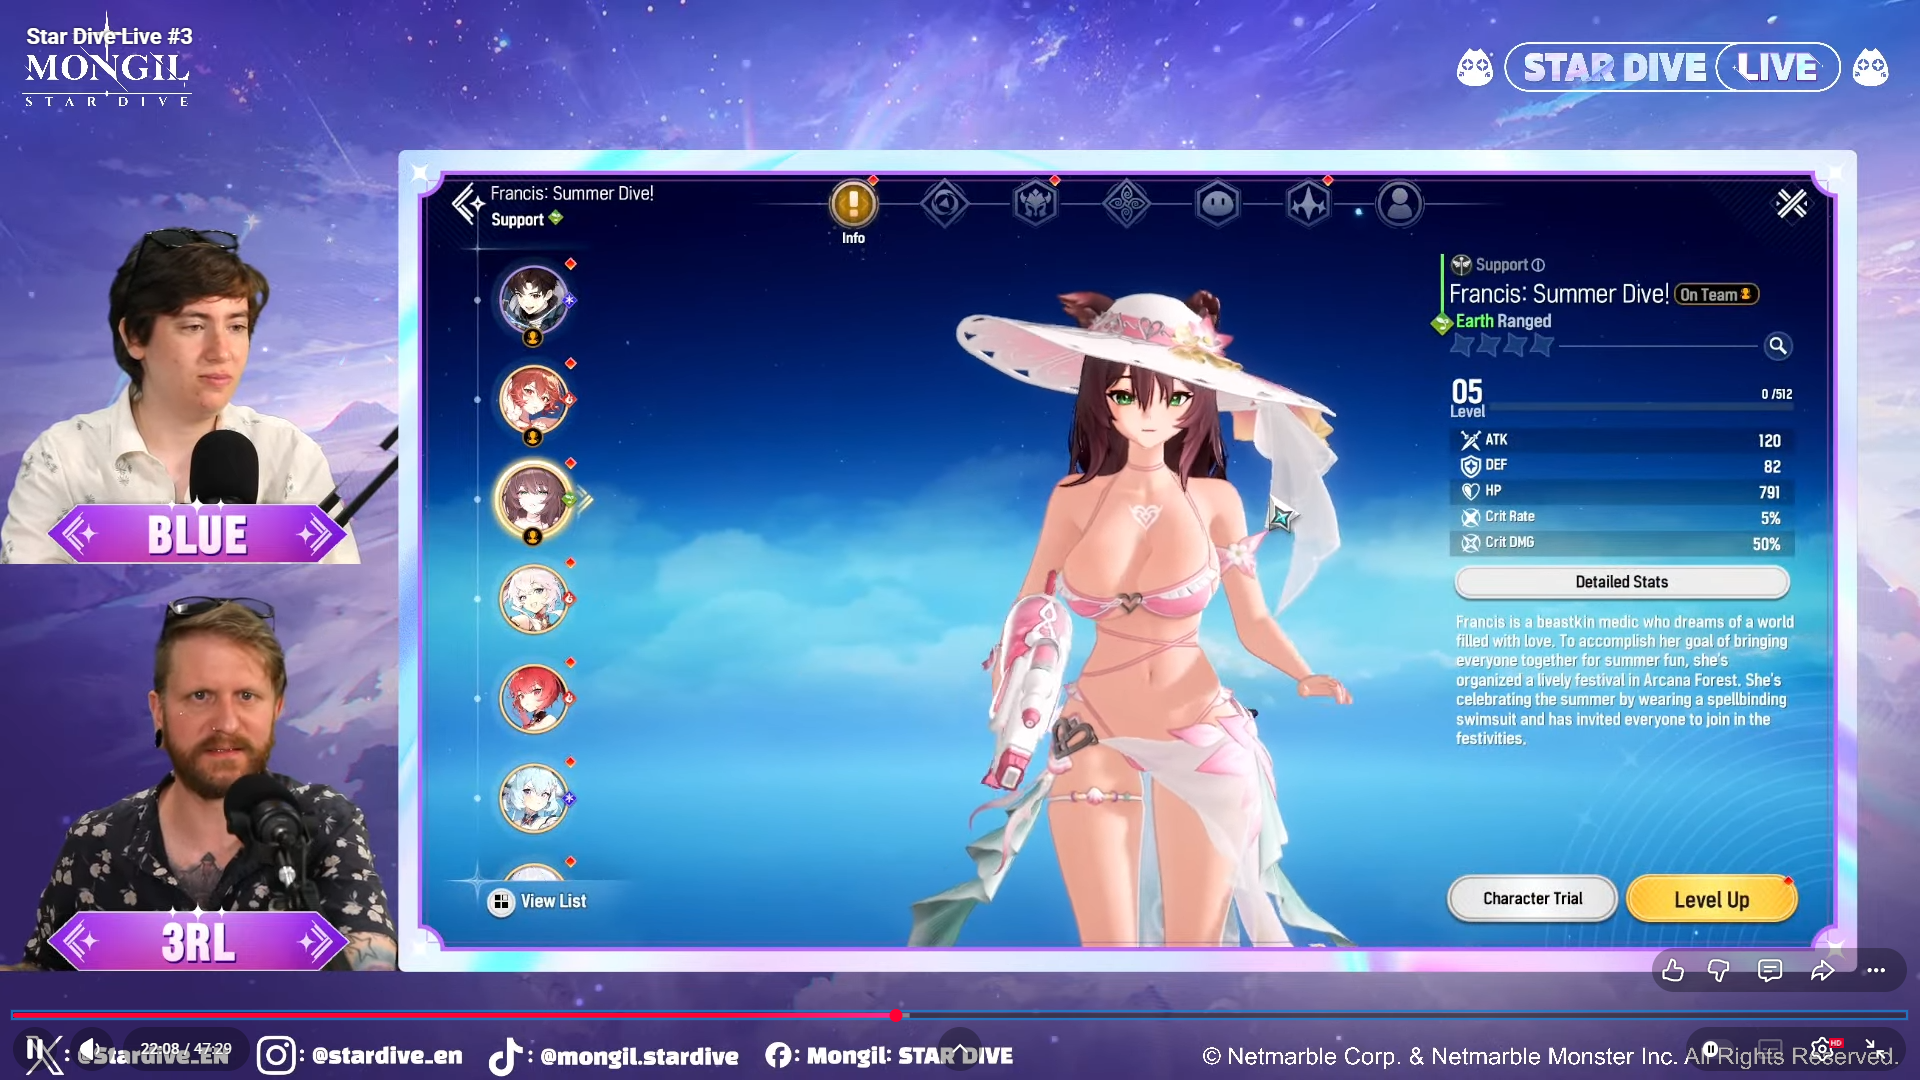Click the 22:08 / 47:29 time display
The width and height of the screenshot is (1920, 1080).
coord(186,1049)
